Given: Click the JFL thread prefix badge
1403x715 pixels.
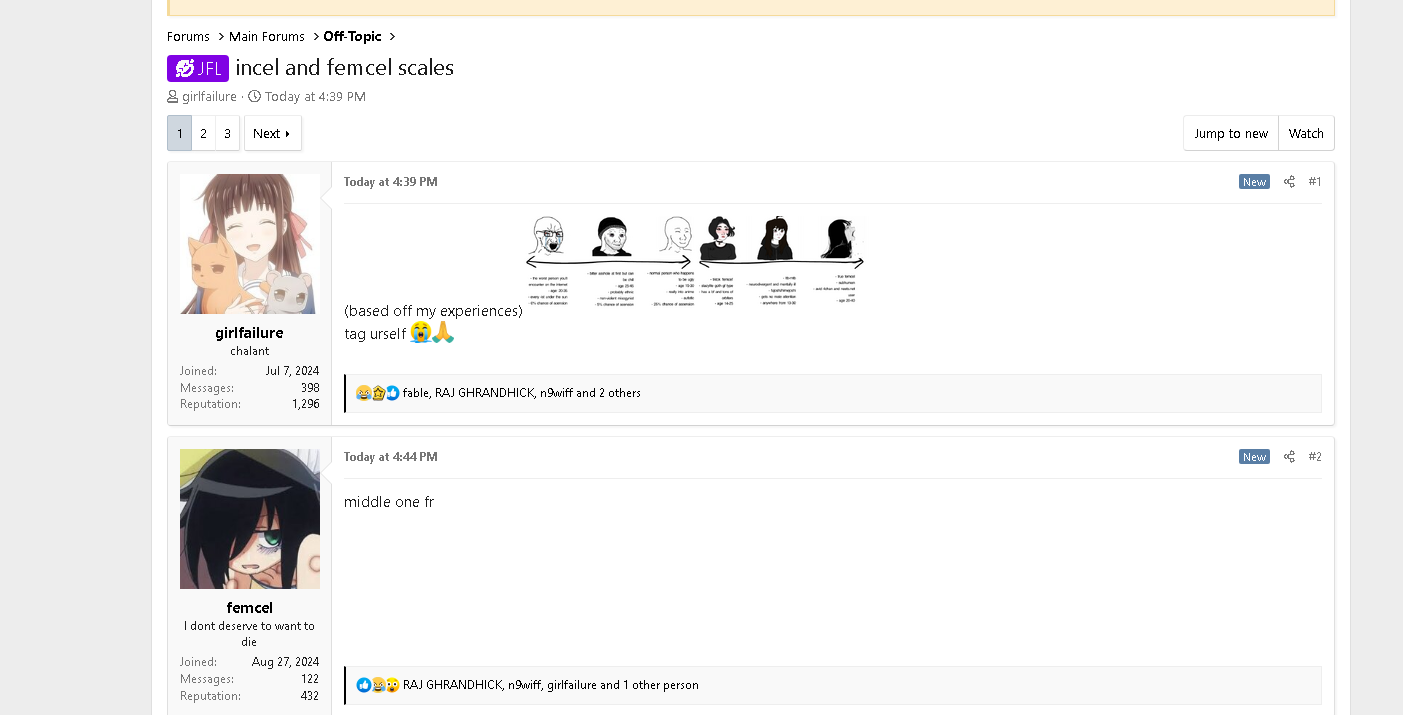Looking at the screenshot, I should point(198,68).
